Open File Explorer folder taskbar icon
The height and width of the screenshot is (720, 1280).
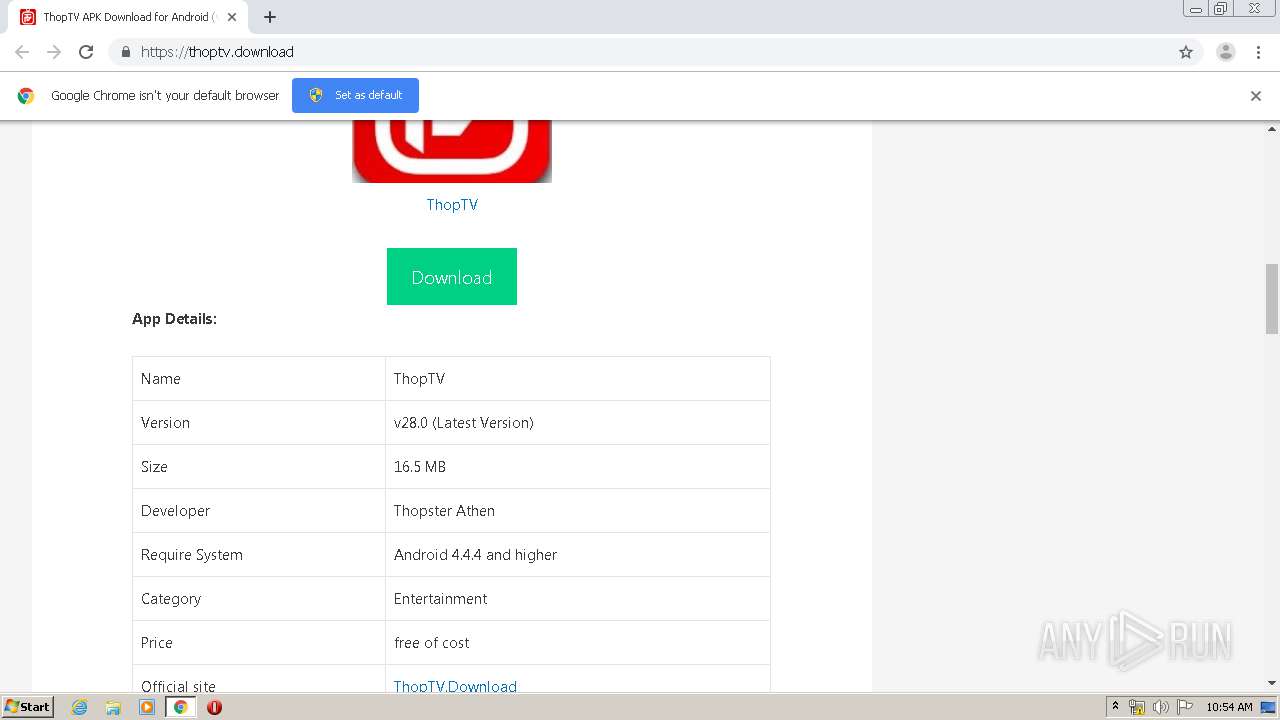[113, 707]
